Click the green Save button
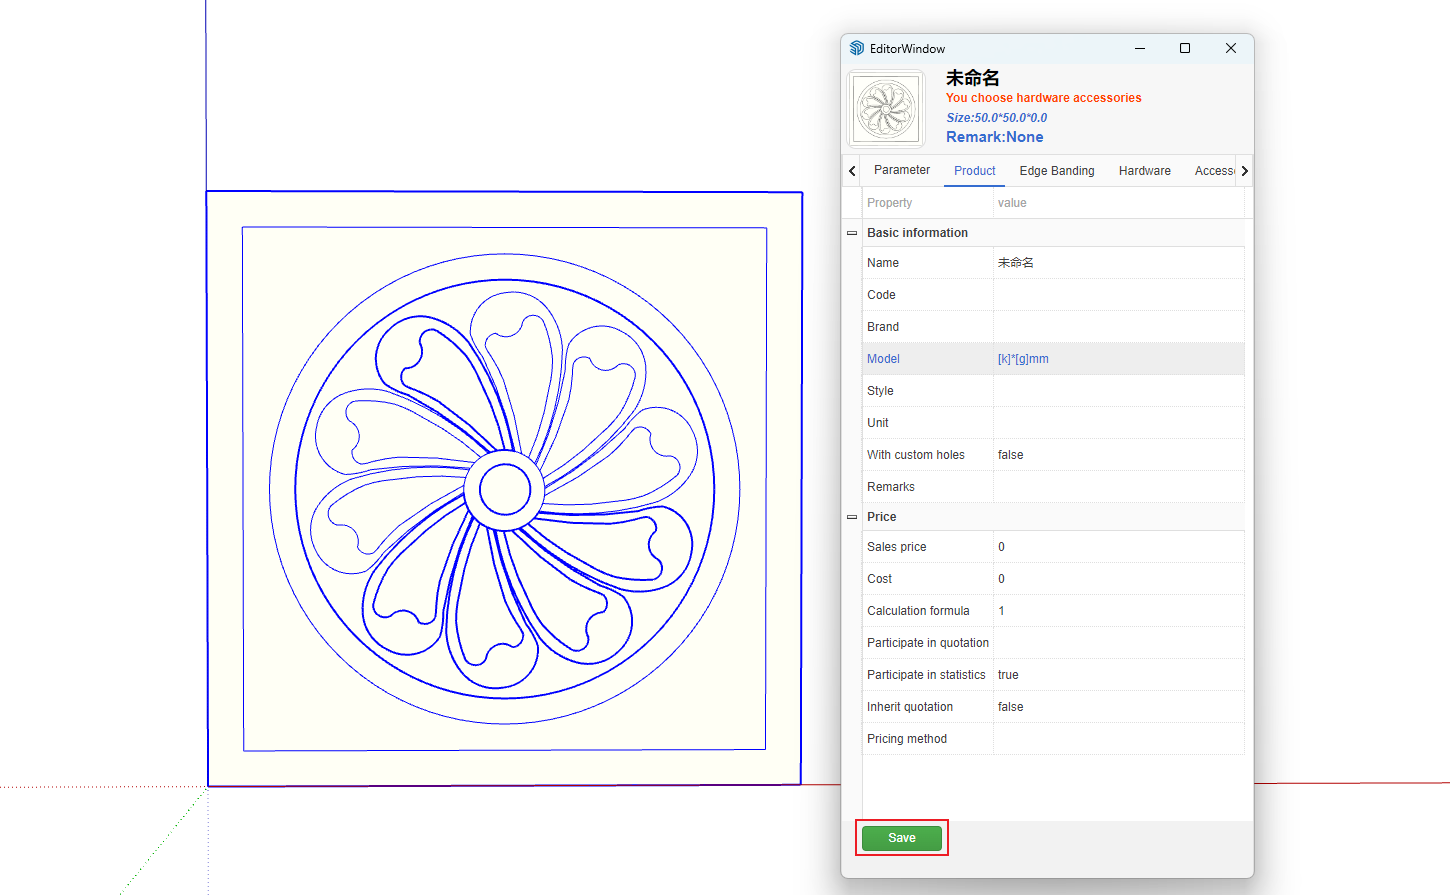 [901, 838]
